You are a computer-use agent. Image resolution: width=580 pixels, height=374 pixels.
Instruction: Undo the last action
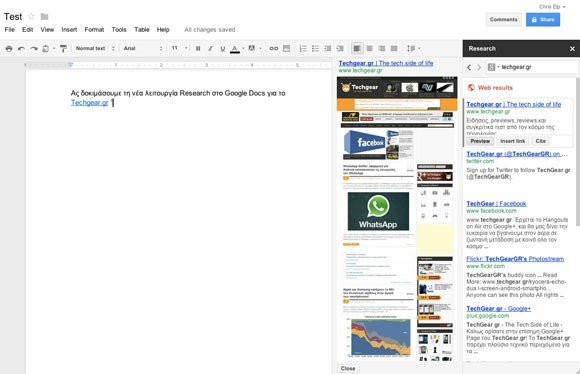pos(21,48)
